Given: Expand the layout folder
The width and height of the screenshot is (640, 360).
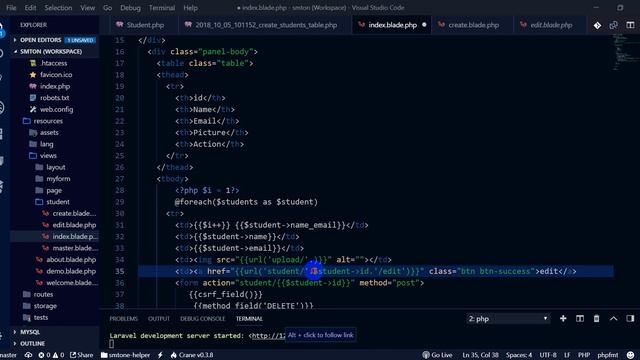Looking at the screenshot, I should coord(56,167).
